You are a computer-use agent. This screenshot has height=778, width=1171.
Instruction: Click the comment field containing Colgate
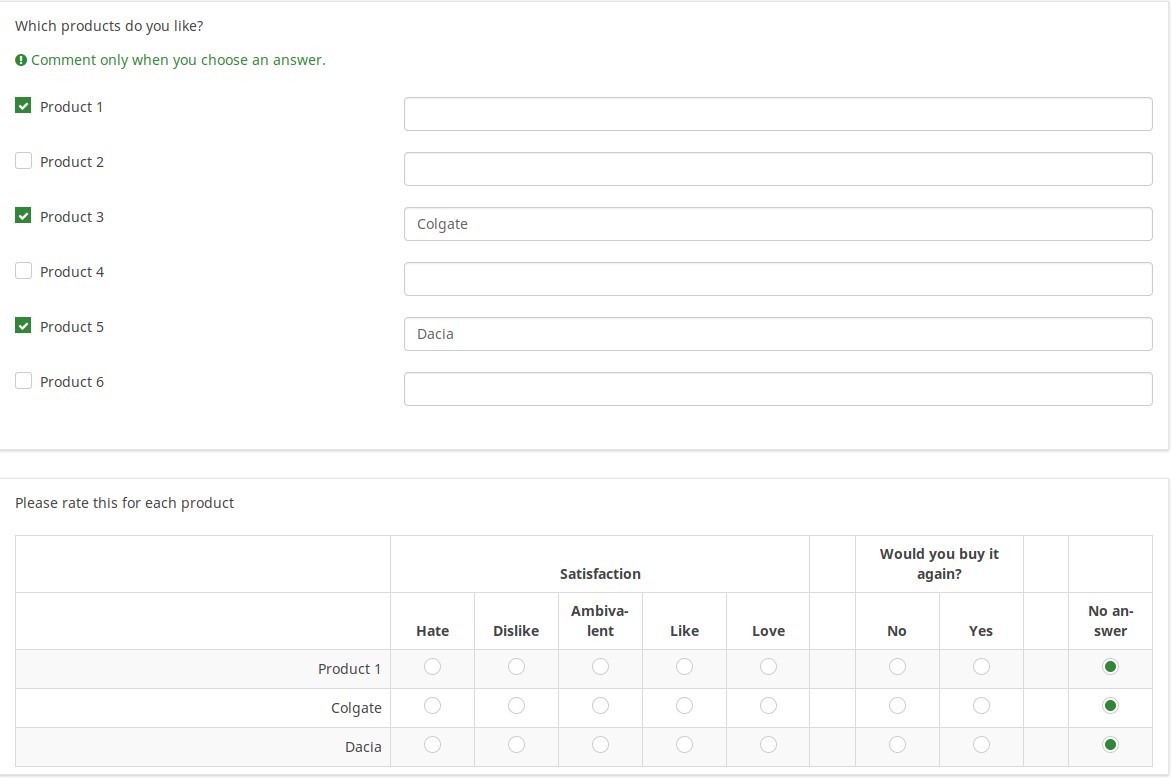click(777, 224)
